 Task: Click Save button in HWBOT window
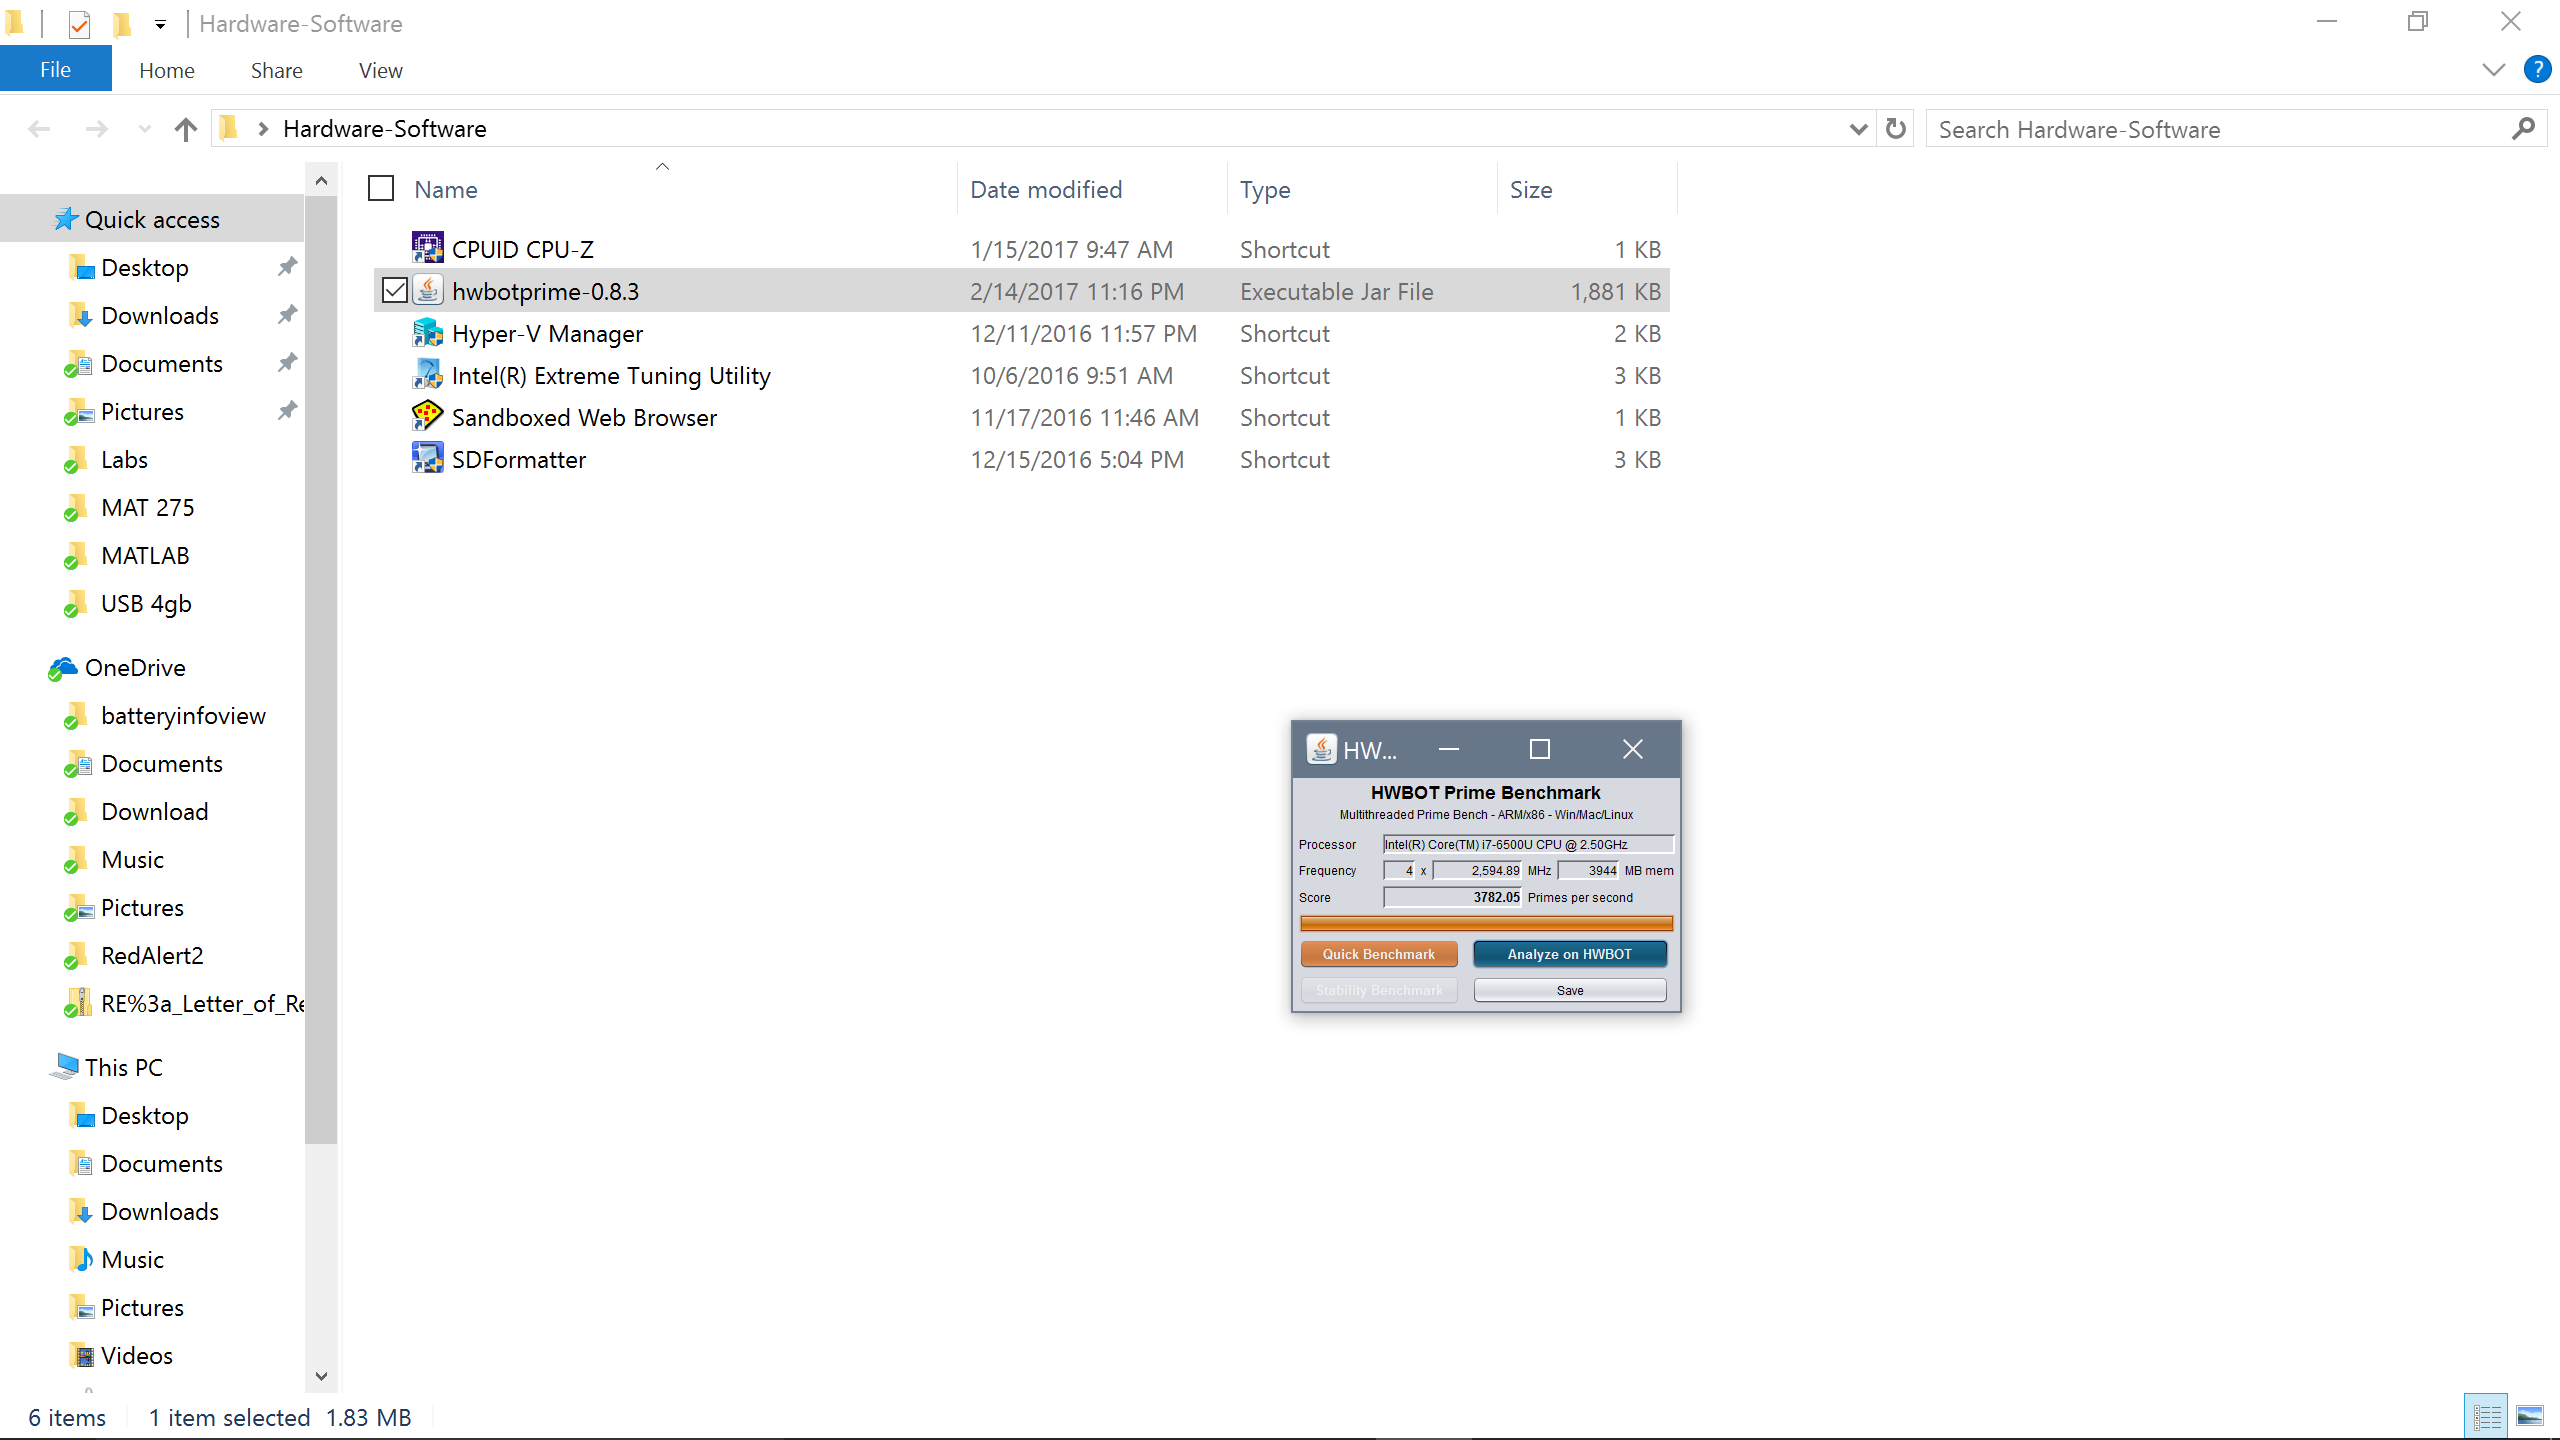(1570, 990)
